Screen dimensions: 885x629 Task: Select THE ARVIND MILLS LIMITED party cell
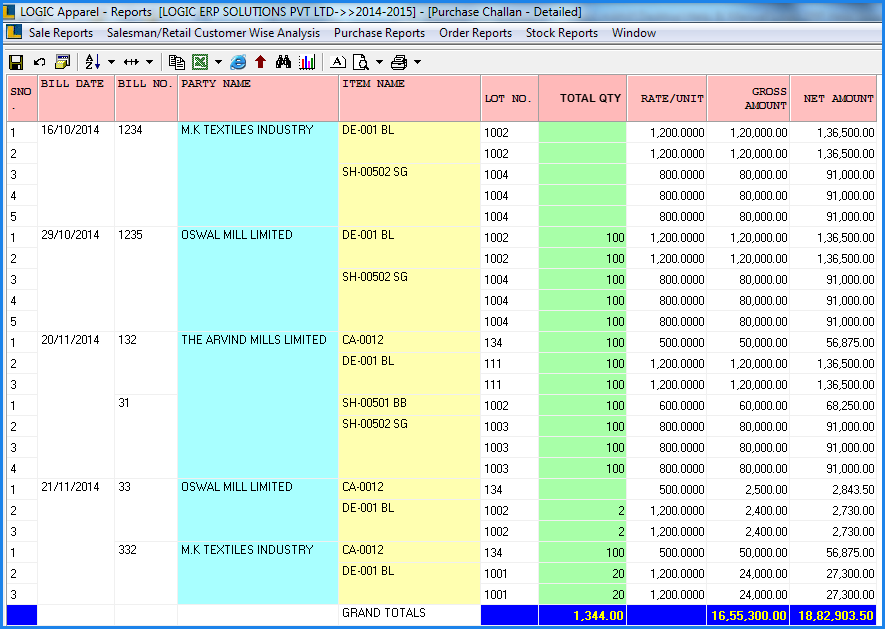click(259, 405)
